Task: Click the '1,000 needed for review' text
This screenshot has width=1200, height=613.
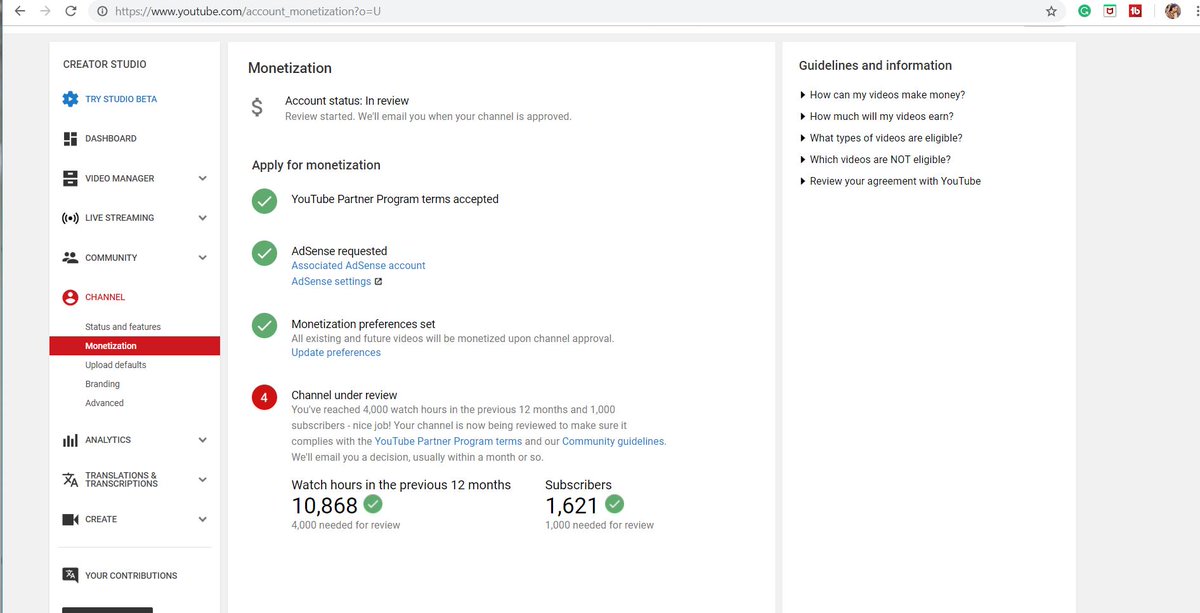Action: click(x=599, y=525)
